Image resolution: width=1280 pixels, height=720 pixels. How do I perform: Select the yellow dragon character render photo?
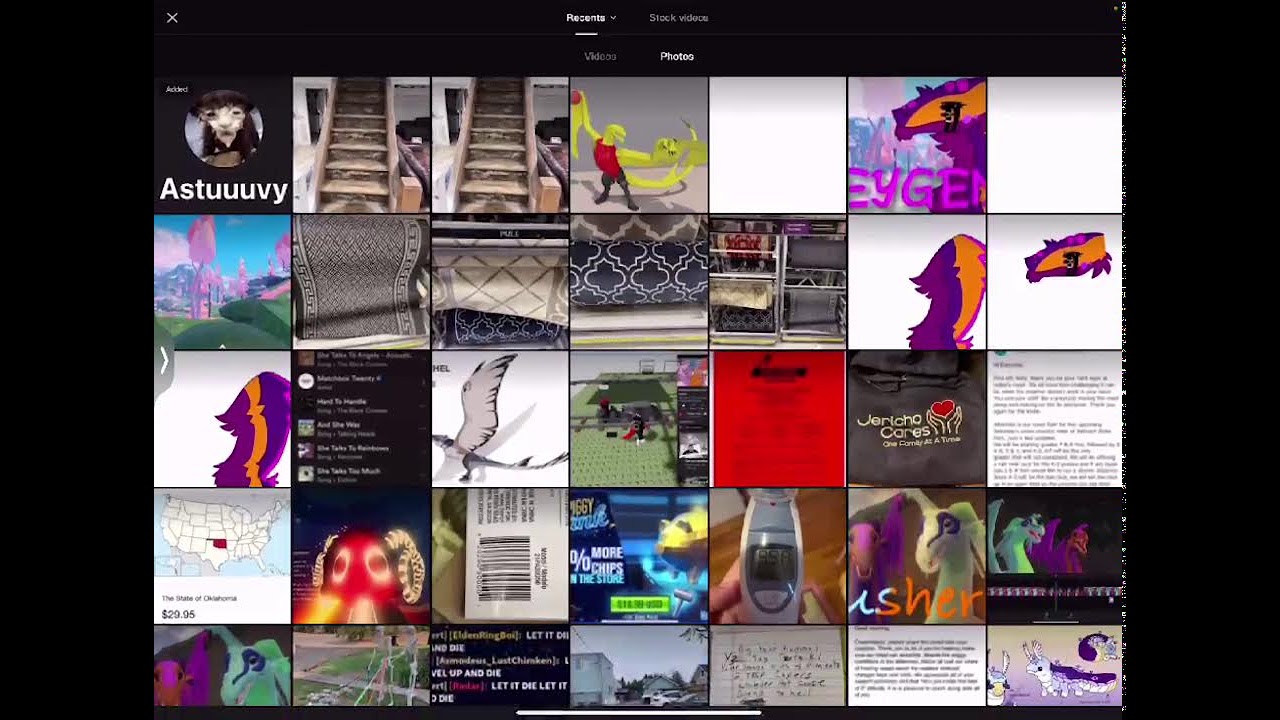[638, 145]
